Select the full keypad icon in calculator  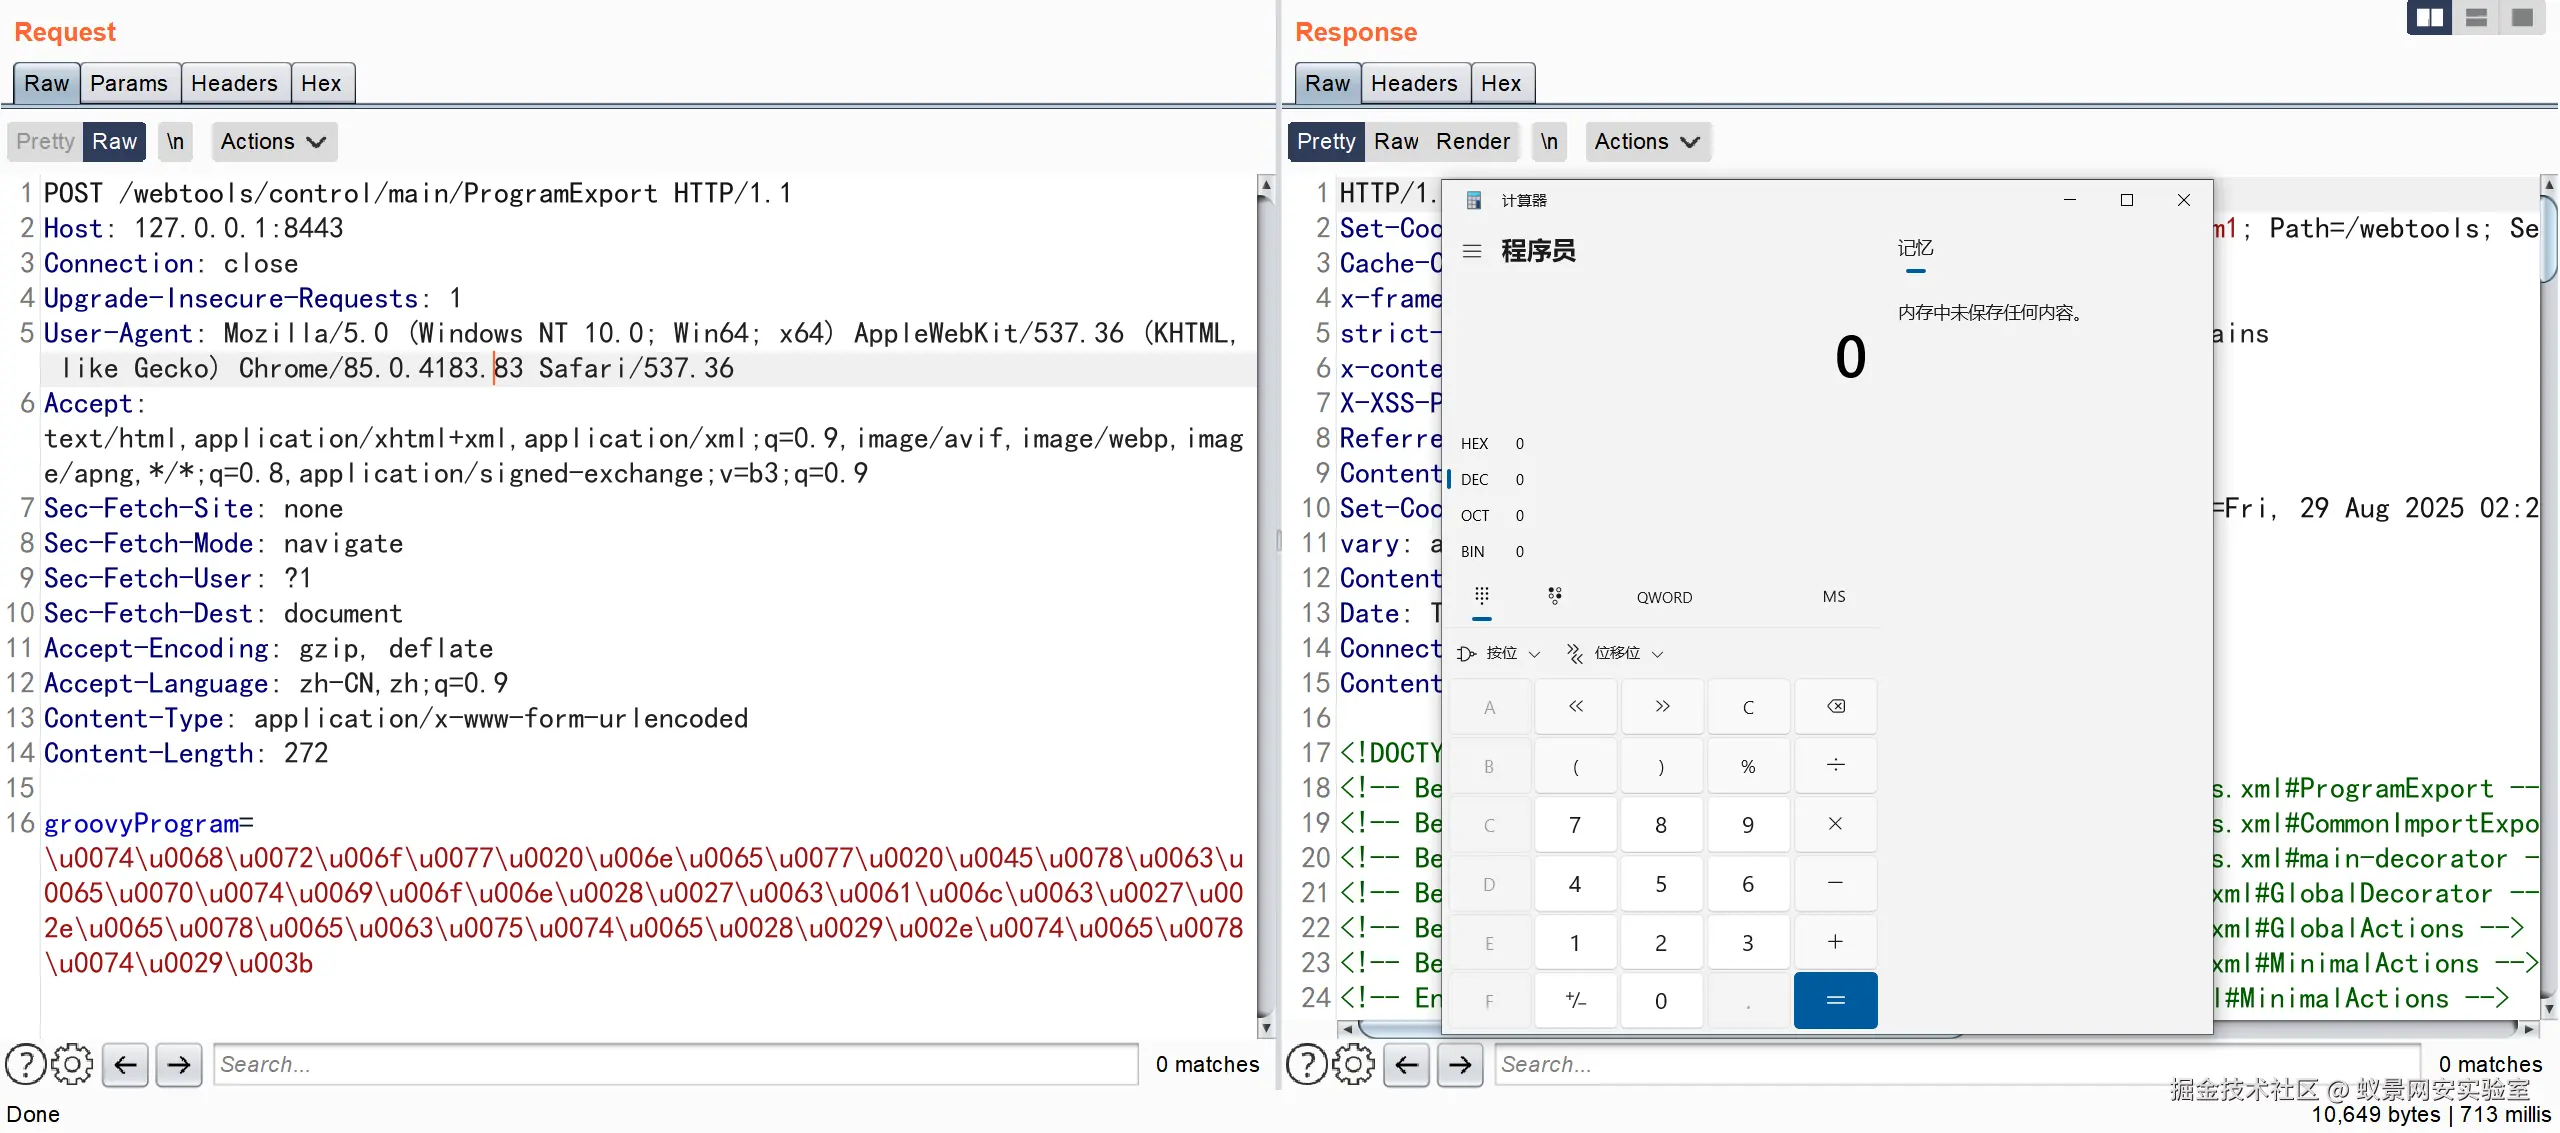tap(1481, 596)
